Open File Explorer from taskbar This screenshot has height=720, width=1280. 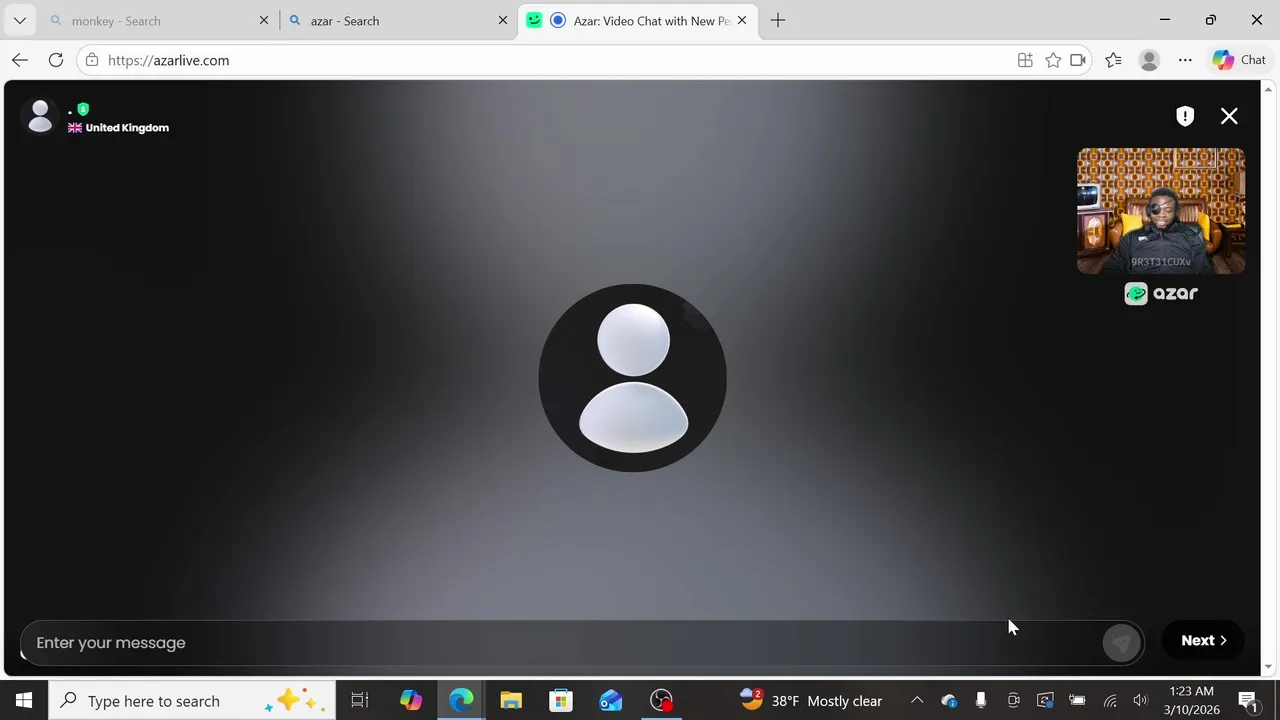click(x=511, y=701)
